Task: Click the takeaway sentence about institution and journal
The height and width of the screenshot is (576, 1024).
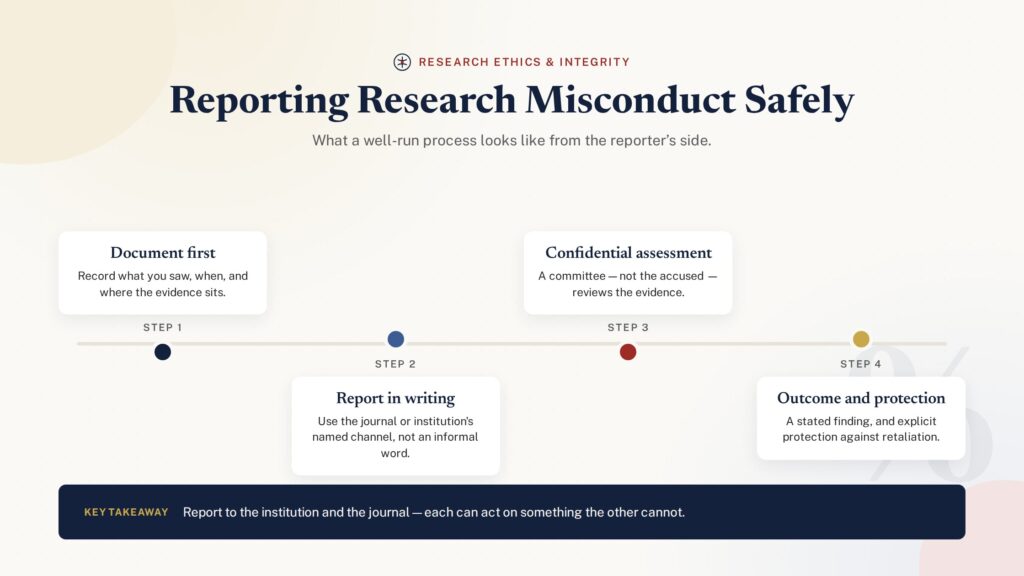Action: (x=434, y=512)
